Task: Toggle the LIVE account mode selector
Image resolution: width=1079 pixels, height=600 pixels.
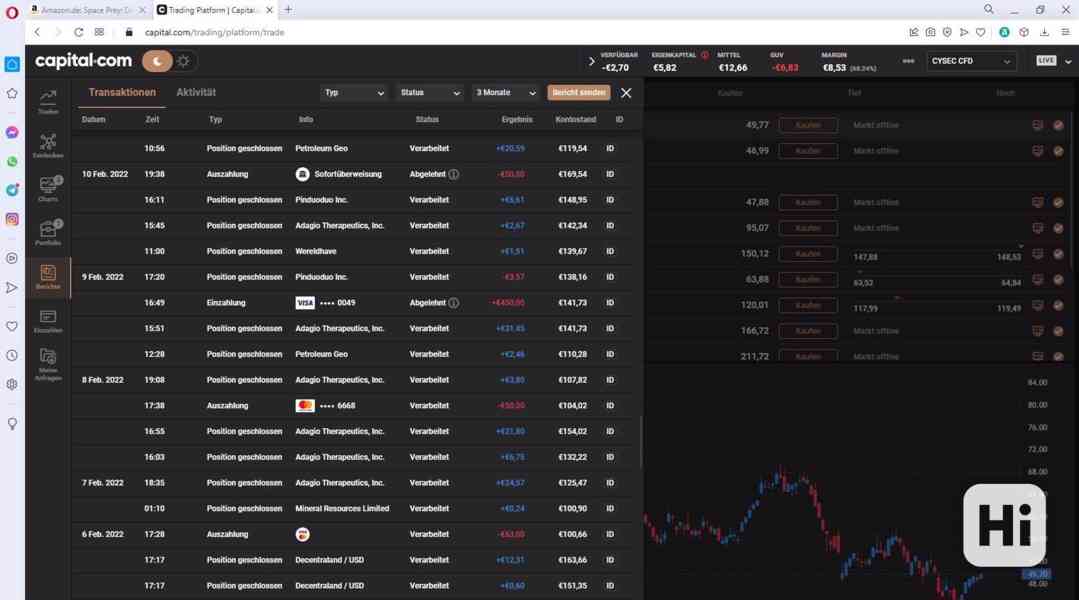Action: (1053, 61)
